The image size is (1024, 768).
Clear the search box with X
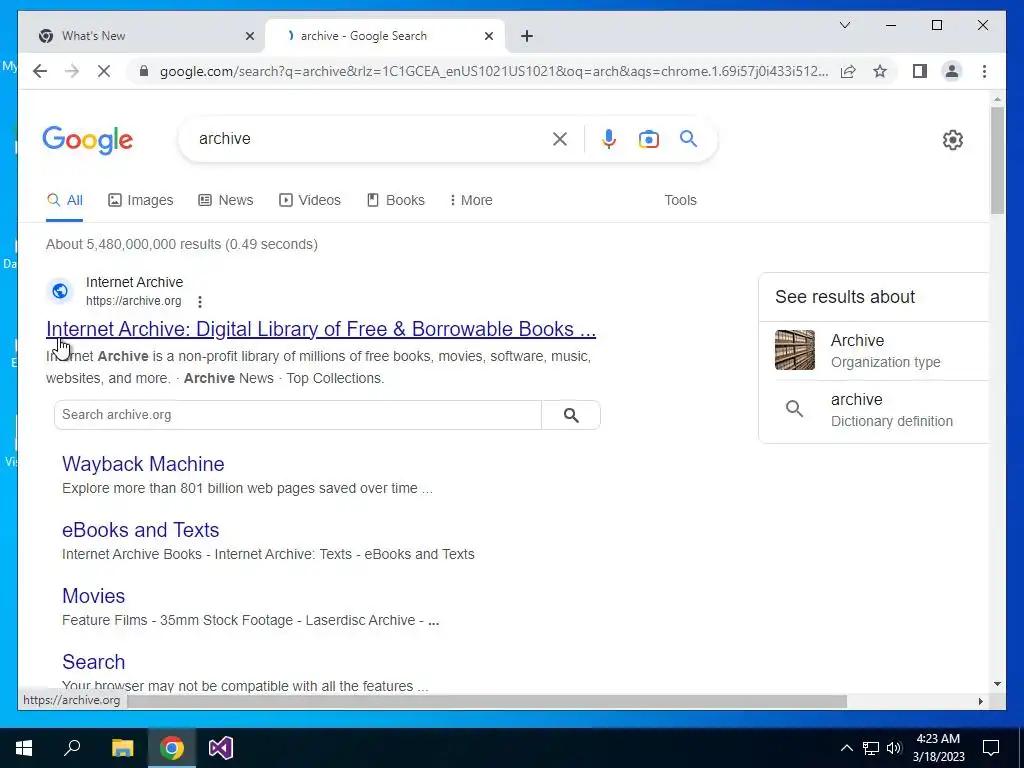coord(560,139)
